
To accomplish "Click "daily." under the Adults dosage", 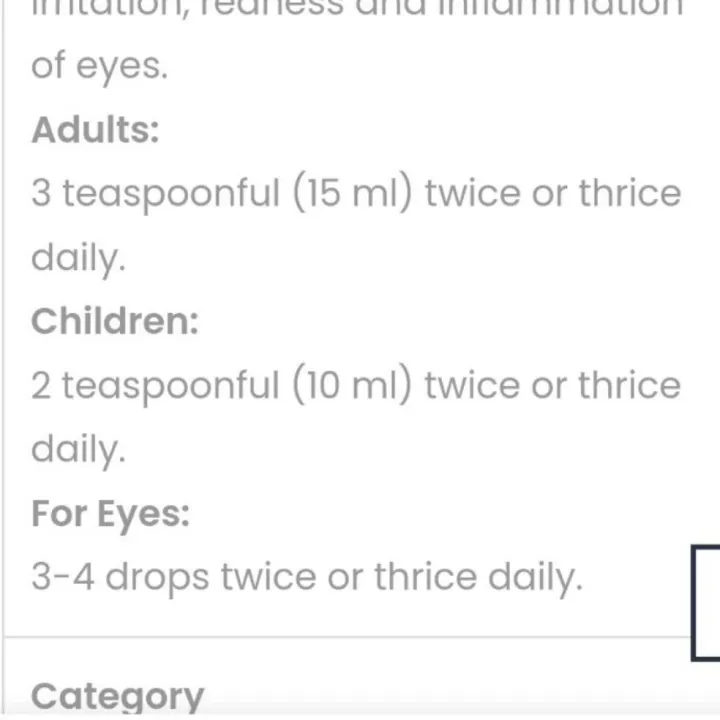I will click(78, 257).
